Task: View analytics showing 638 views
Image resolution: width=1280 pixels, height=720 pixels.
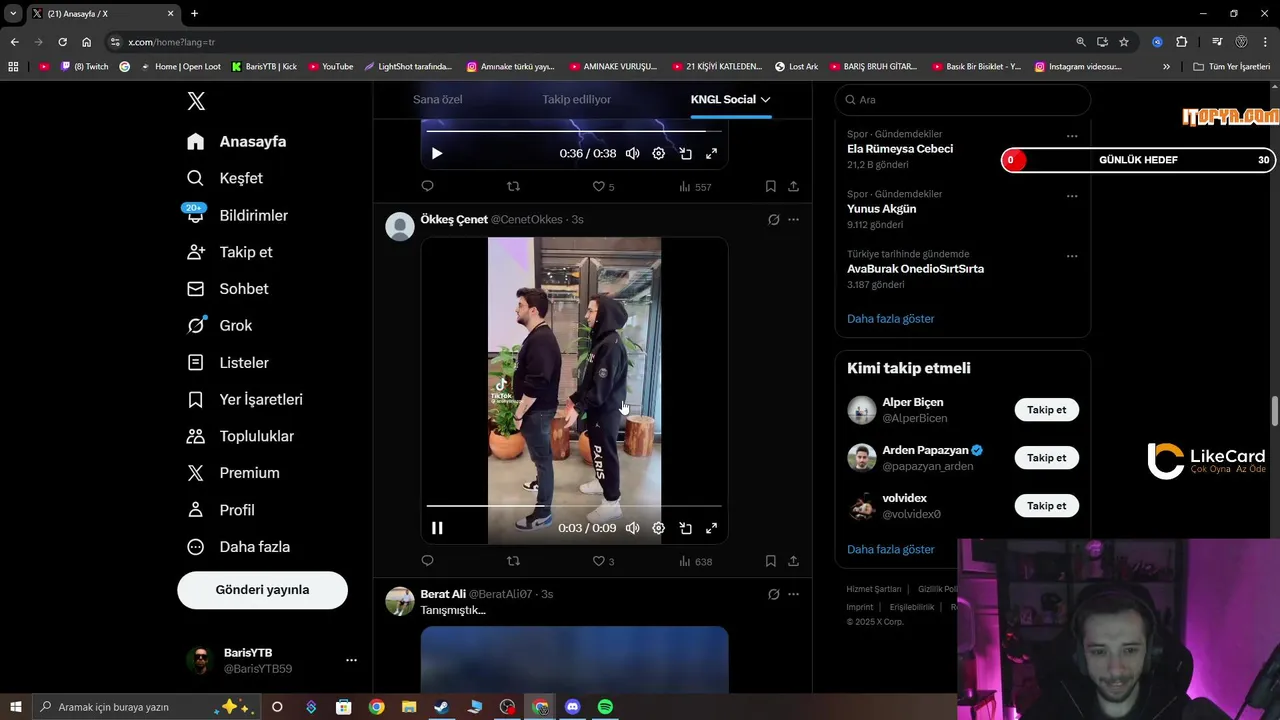Action: pyautogui.click(x=695, y=561)
